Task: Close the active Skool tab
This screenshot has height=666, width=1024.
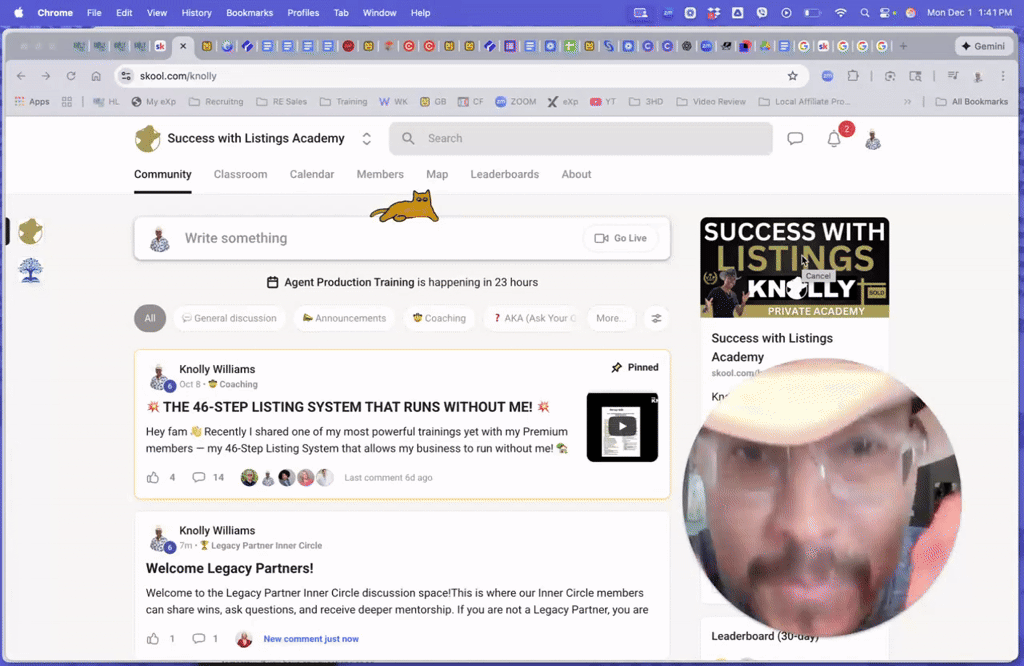Action: [x=183, y=46]
